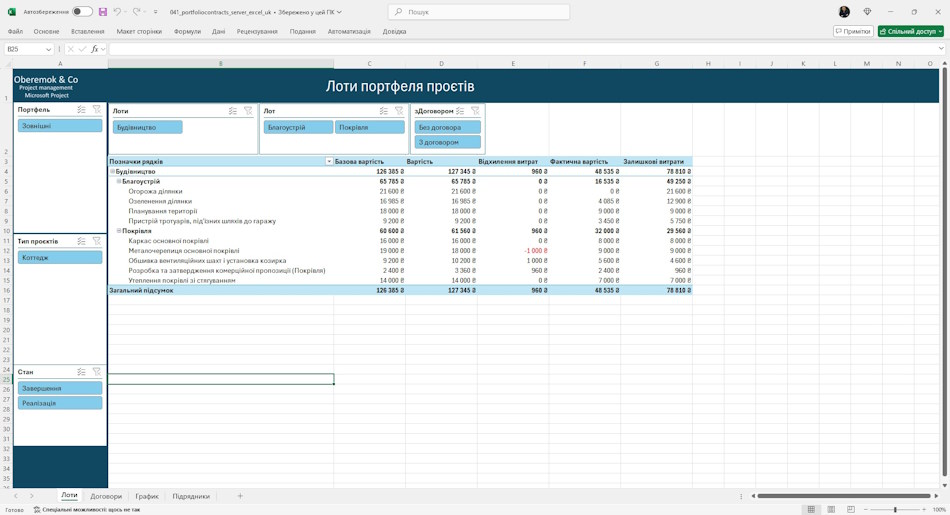Toggle the Автозбереження switch
Screen dimensions: 950x515
tap(82, 12)
